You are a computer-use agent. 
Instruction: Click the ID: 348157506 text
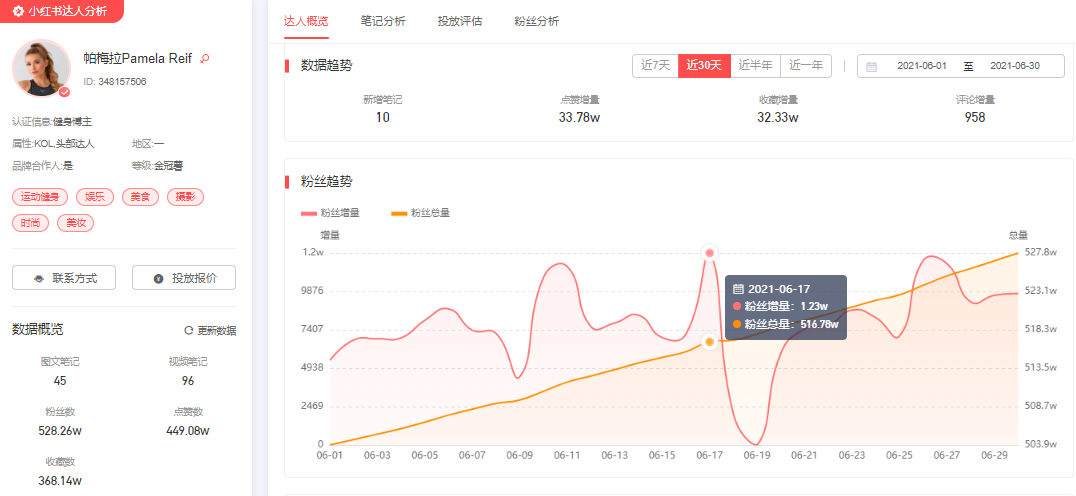[115, 82]
